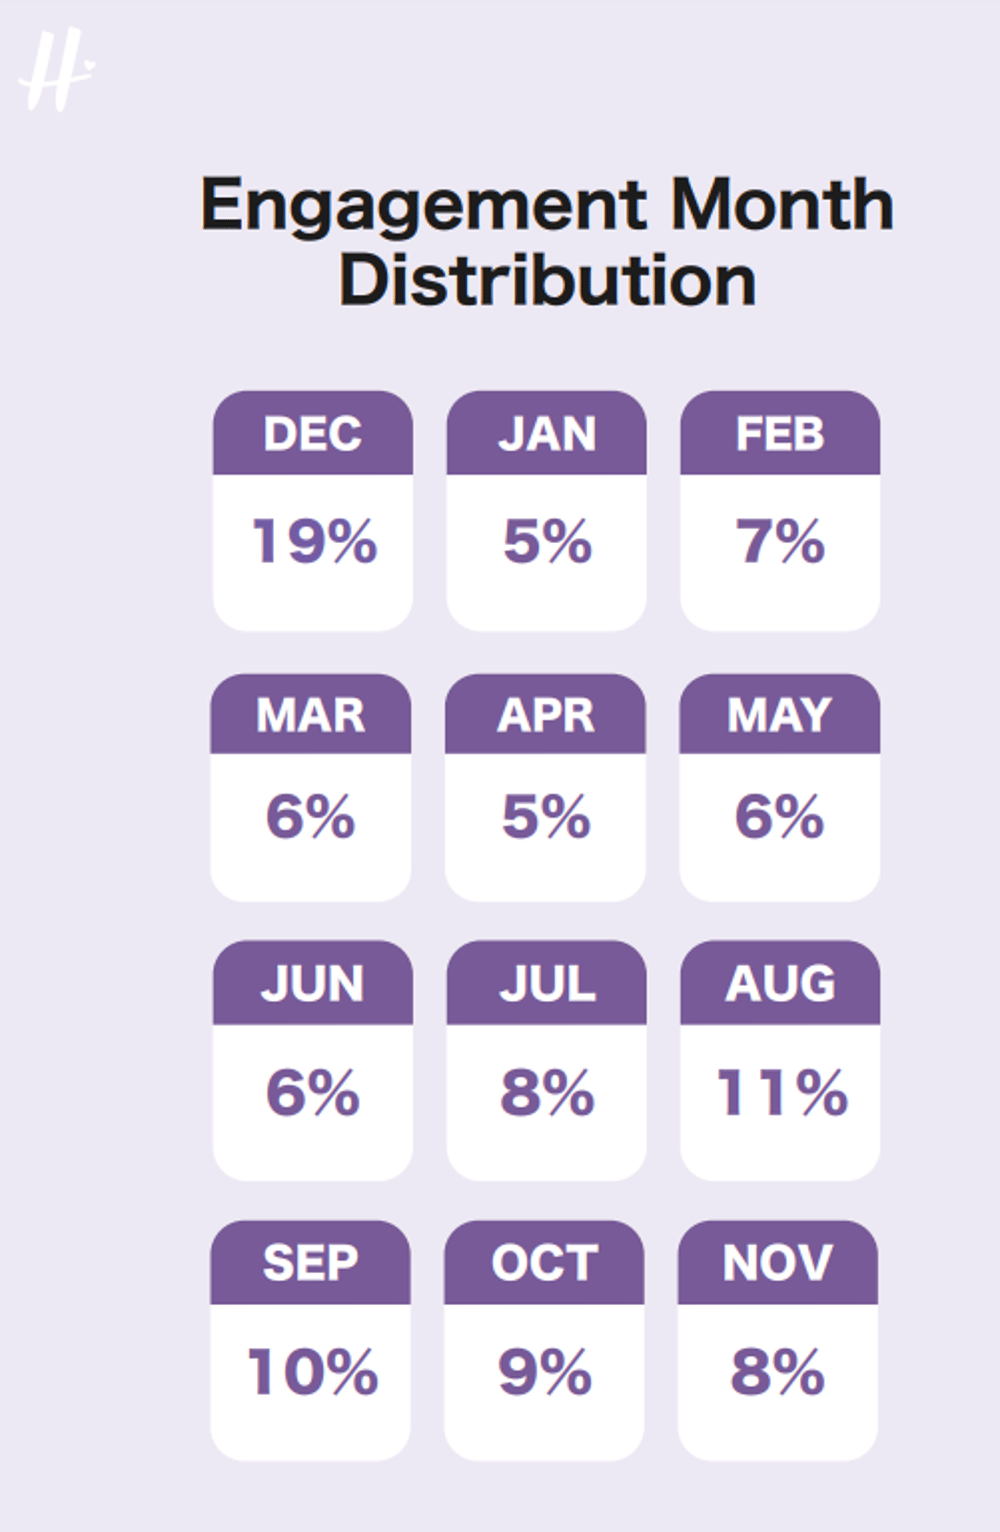Click the 8% value under JUL
1000x1532 pixels.
(x=547, y=1091)
